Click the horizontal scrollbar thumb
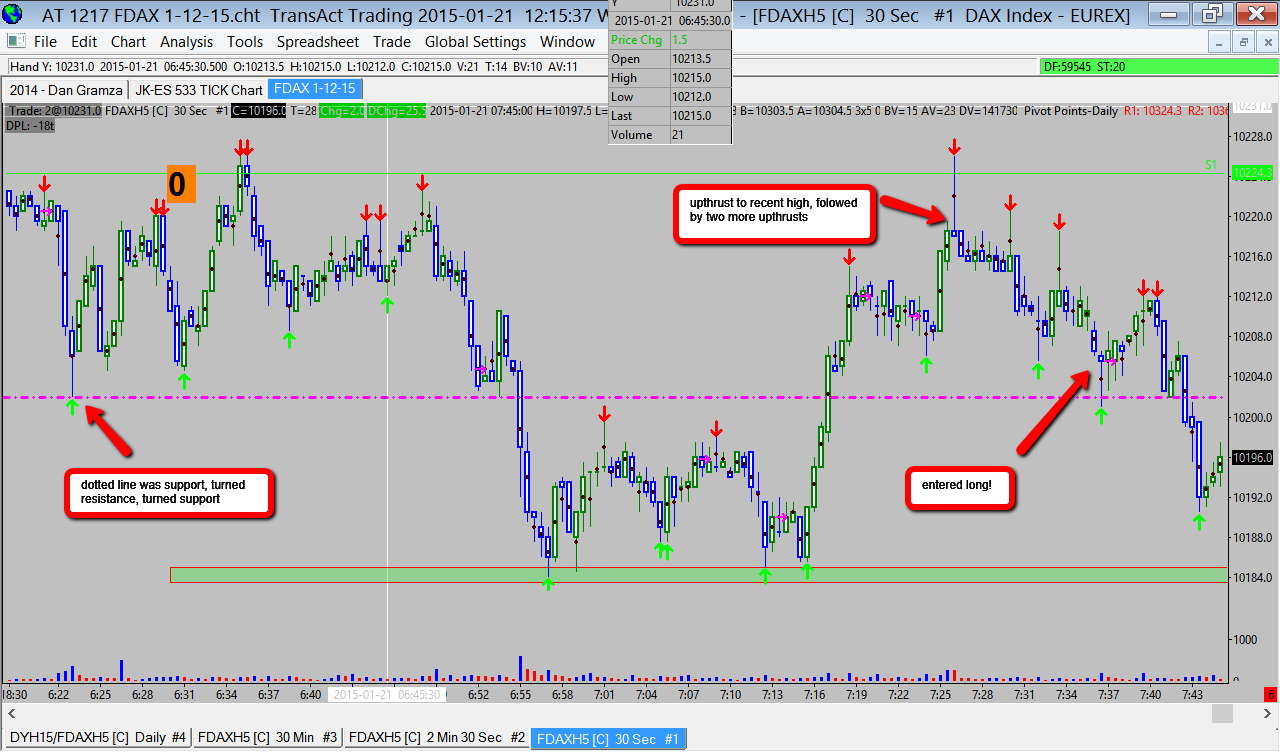 coord(1222,713)
